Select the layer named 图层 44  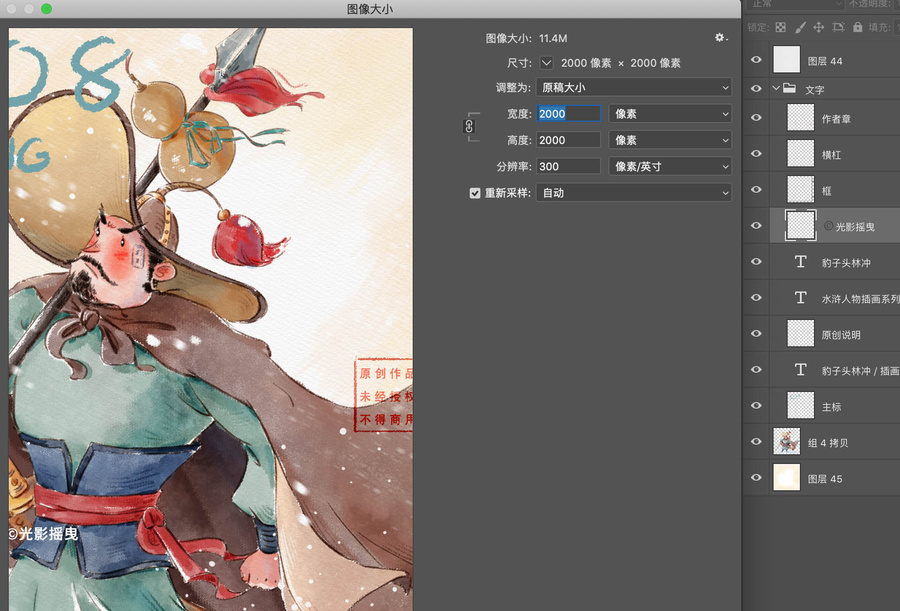[825, 61]
